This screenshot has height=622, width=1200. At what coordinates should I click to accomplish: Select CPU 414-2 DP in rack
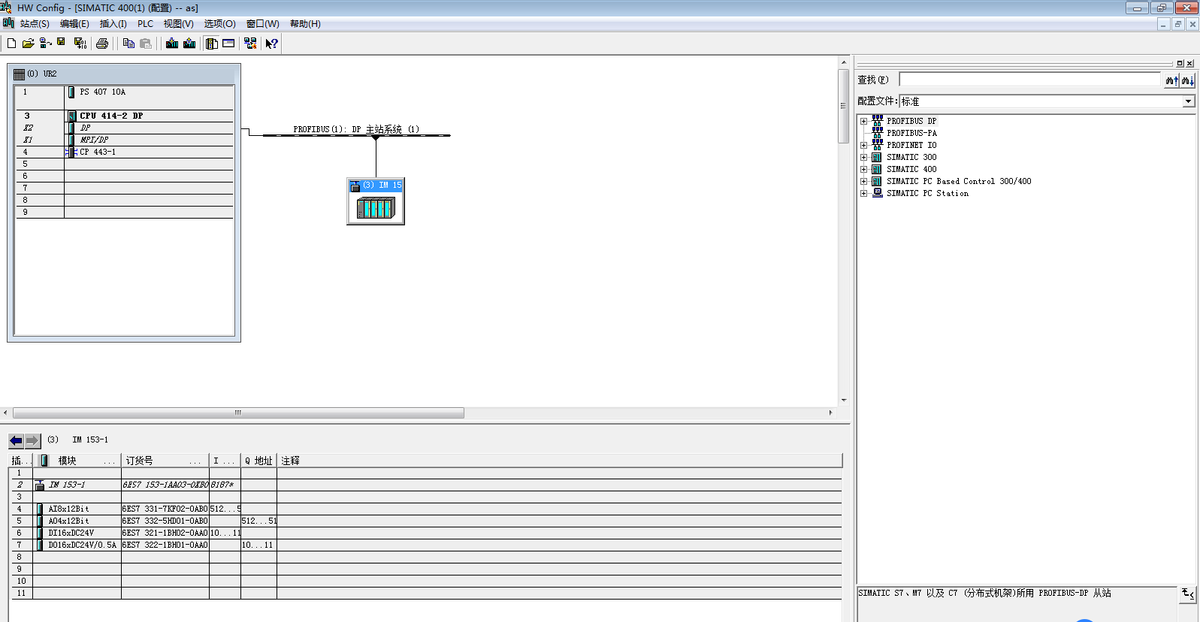coord(122,115)
